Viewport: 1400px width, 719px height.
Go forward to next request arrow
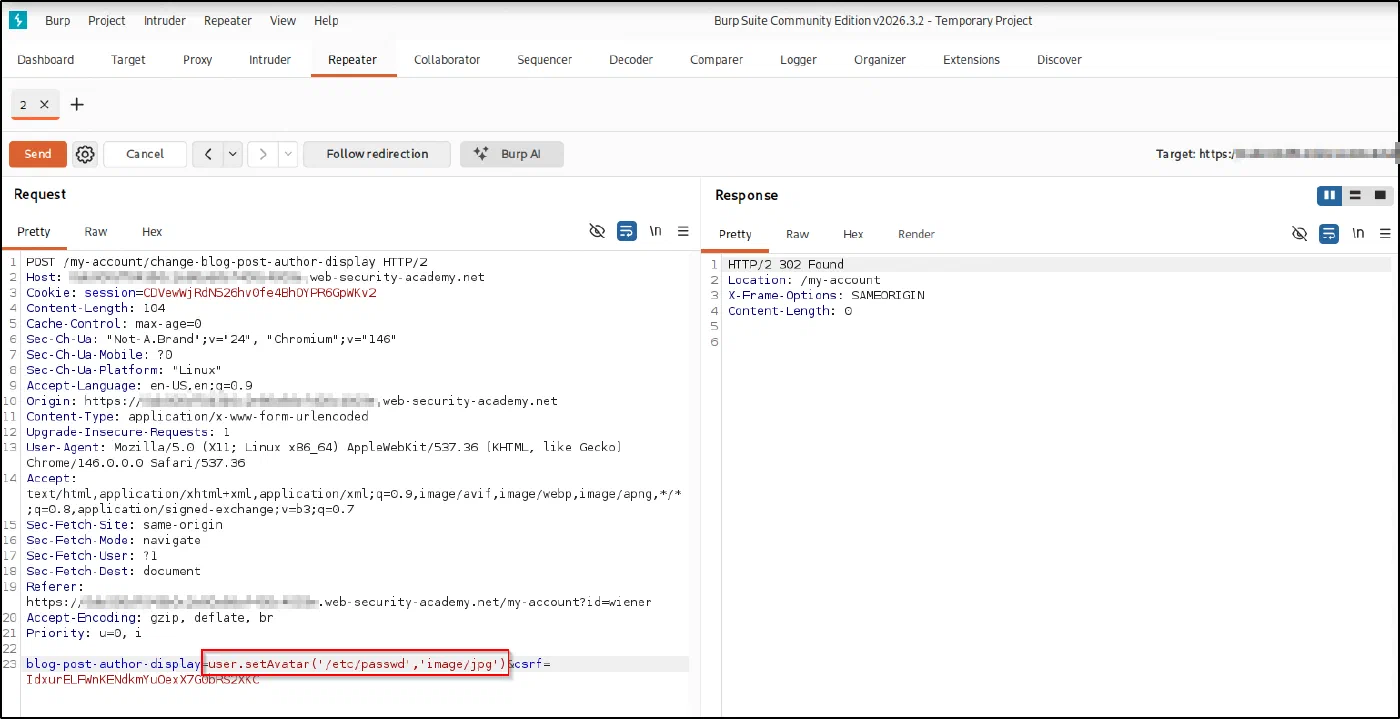(x=262, y=154)
